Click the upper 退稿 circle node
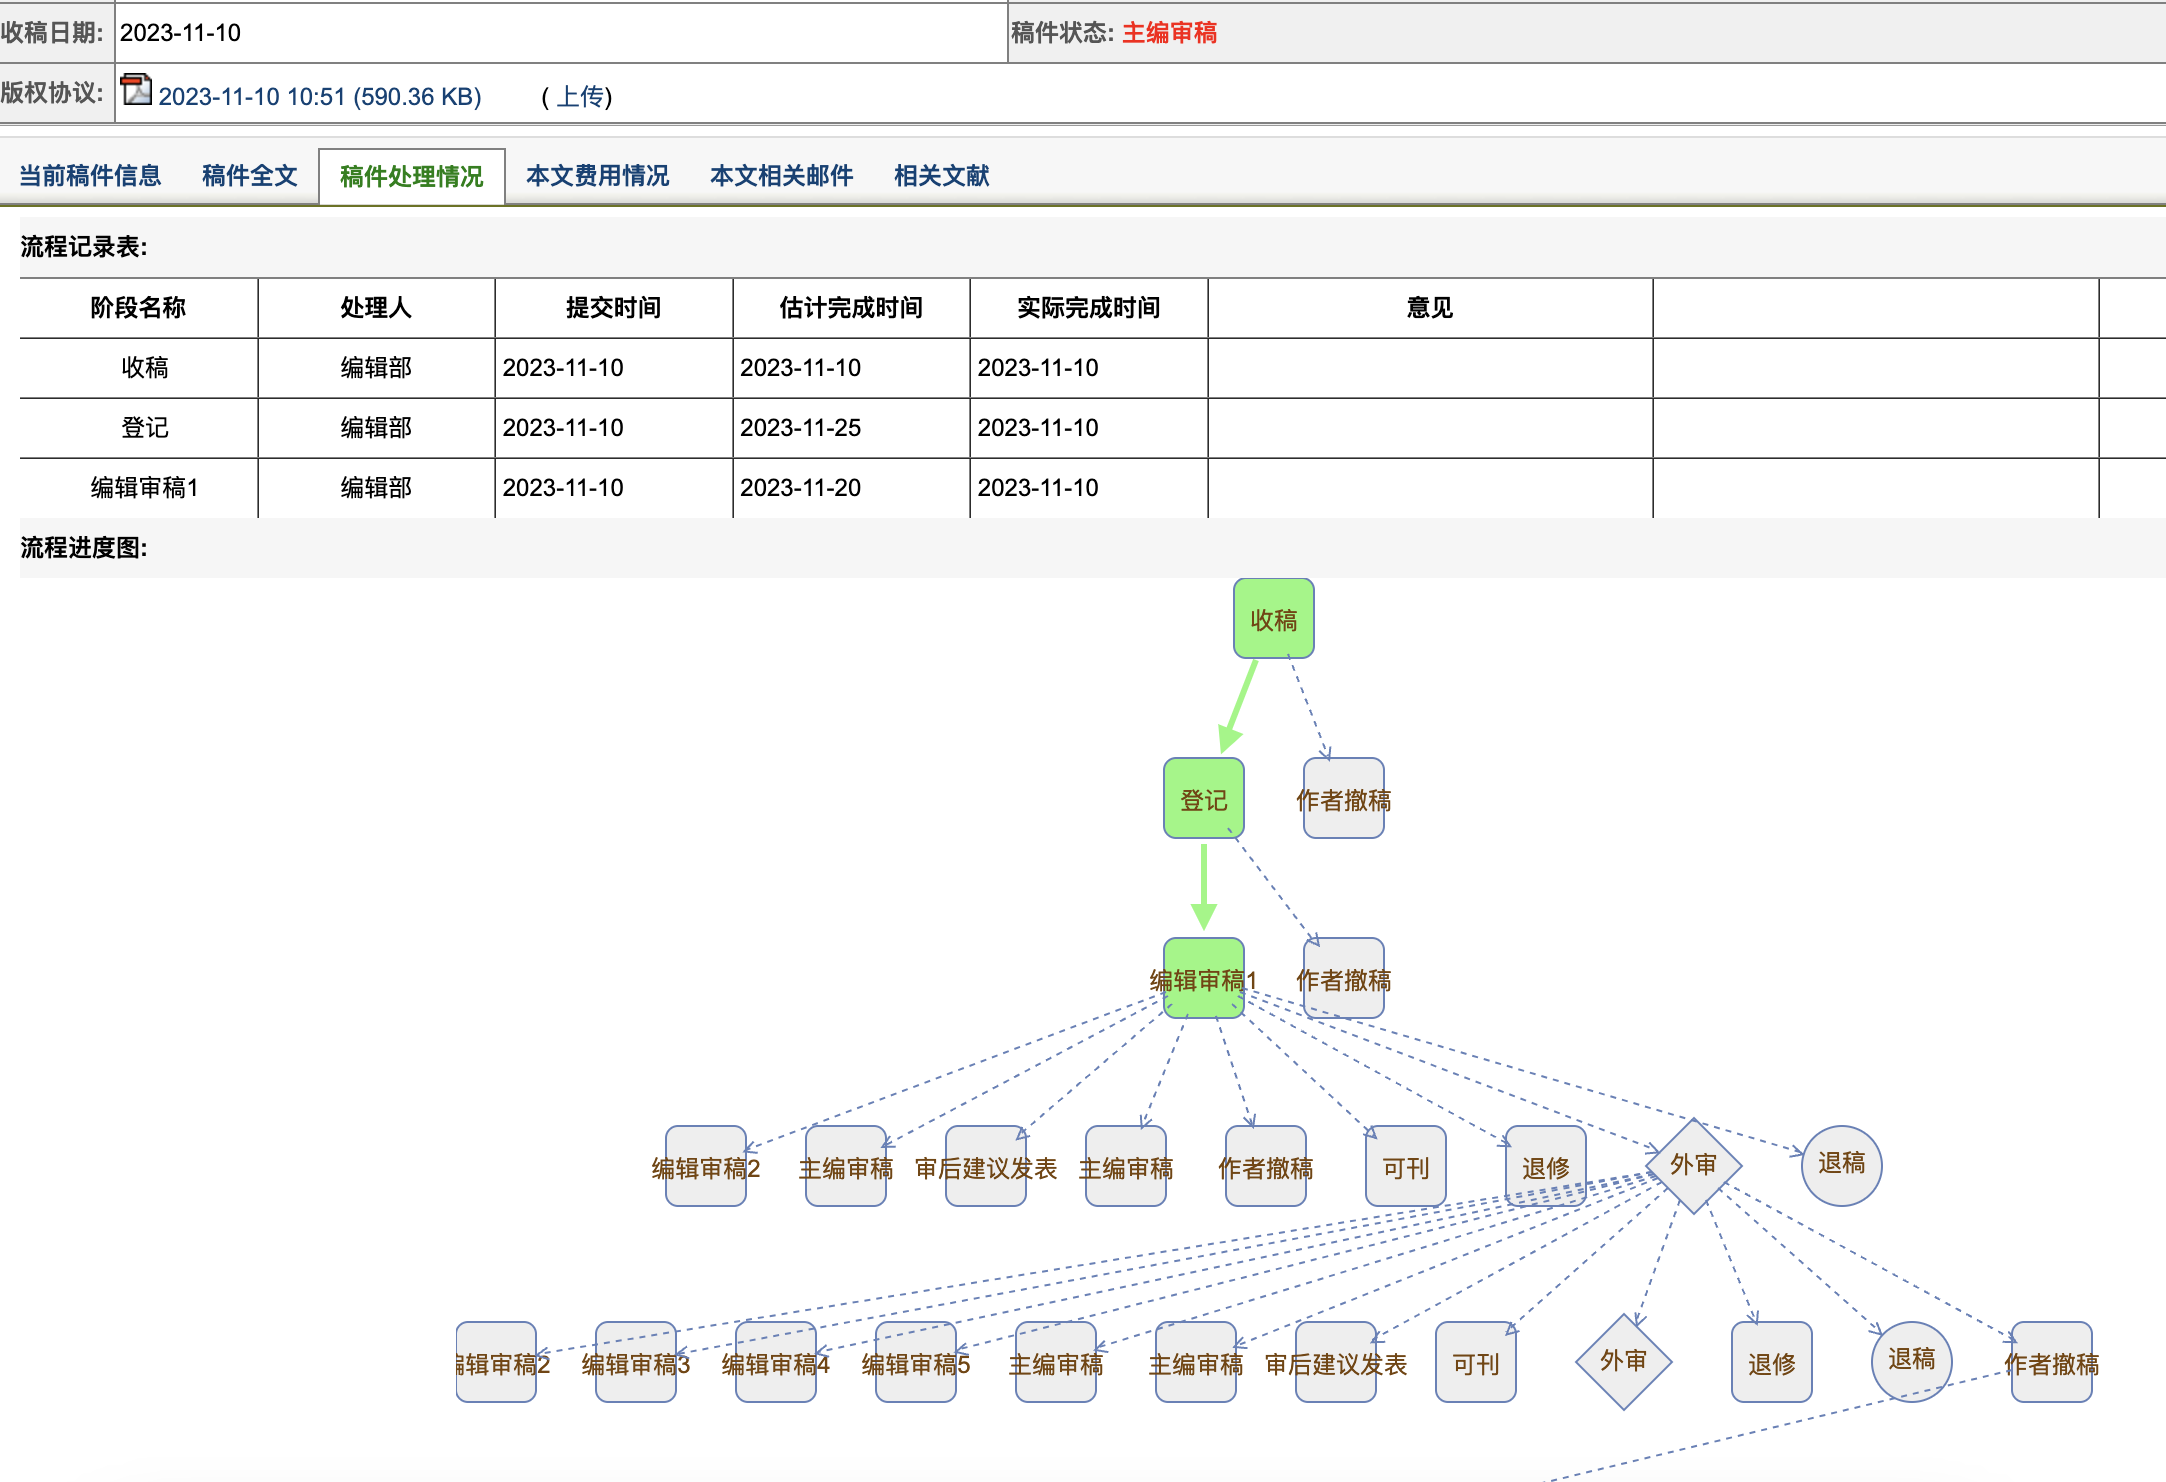 (1841, 1165)
